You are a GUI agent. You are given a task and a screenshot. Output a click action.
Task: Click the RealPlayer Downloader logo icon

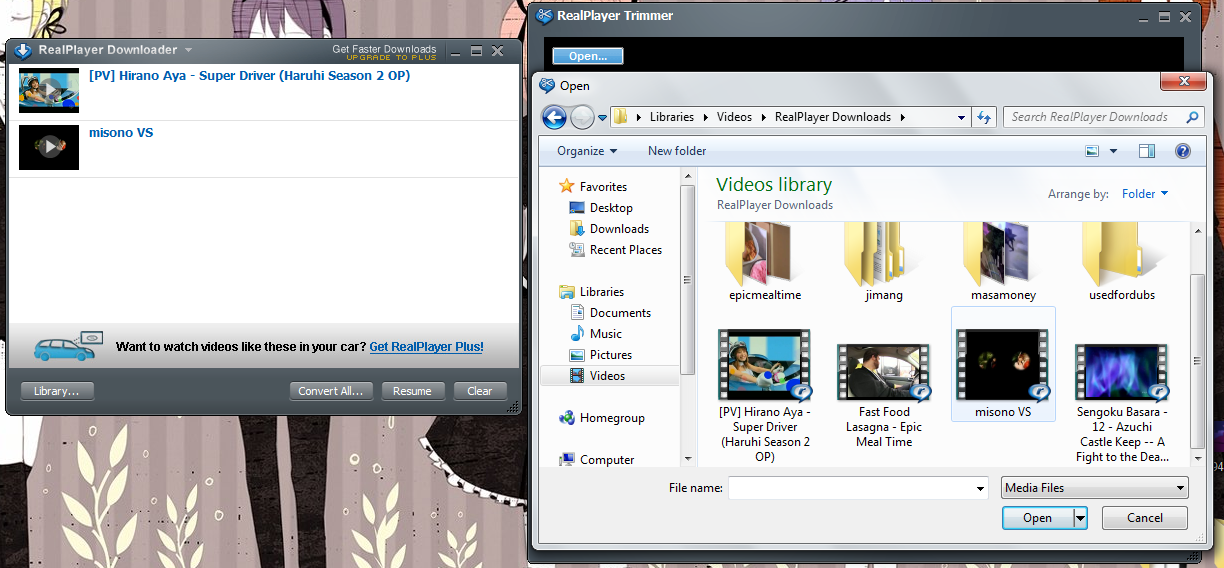click(23, 50)
